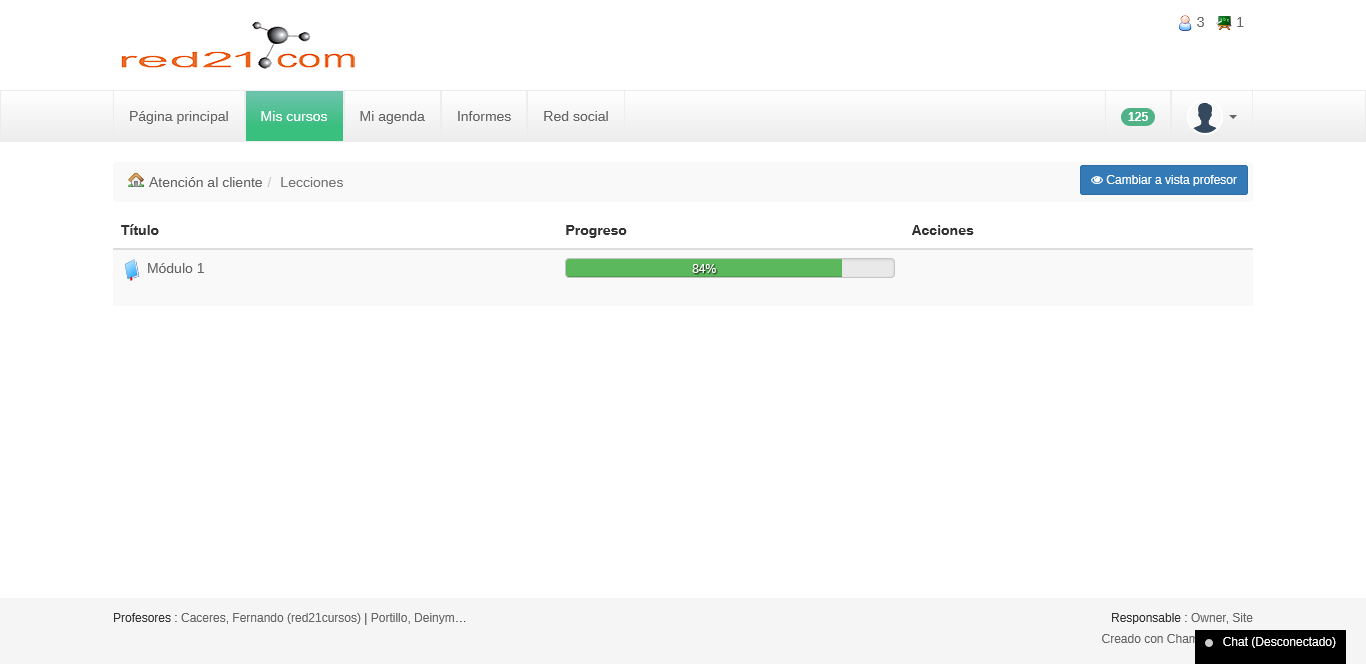Expand the Chat (Desconectado) panel
Viewport: 1366px width, 664px height.
coord(1270,642)
